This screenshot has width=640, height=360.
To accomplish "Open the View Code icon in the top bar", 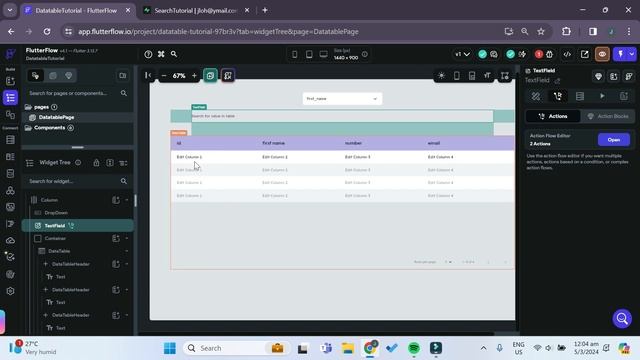I will (x=567, y=54).
